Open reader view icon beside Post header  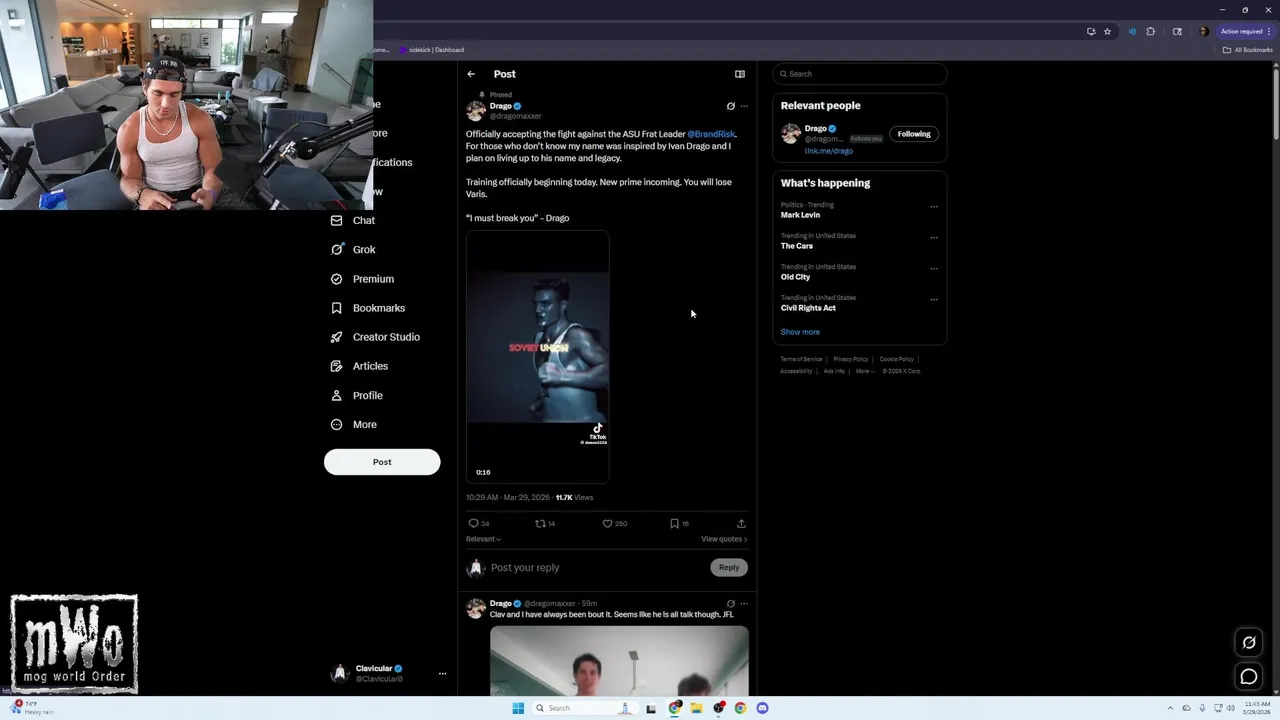[740, 74]
